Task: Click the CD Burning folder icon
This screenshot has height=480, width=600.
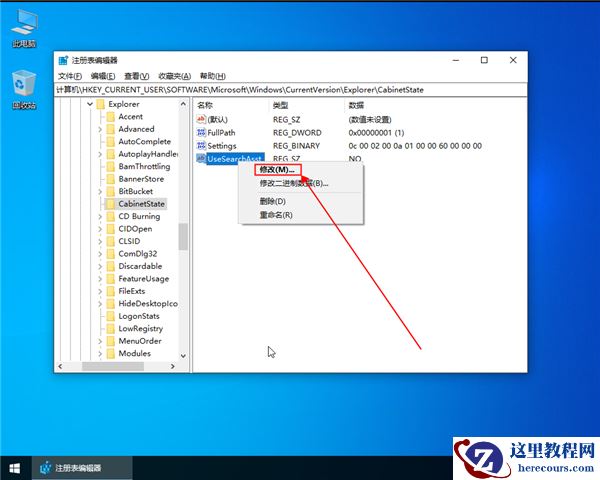Action: 111,216
